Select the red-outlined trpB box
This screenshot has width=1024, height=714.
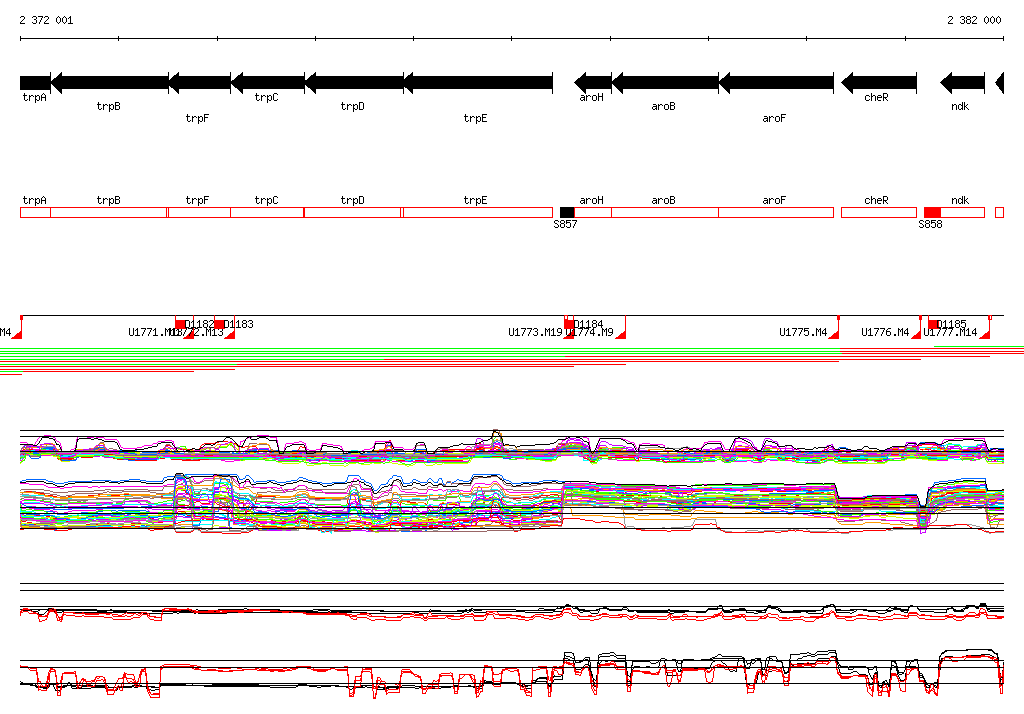pos(109,212)
